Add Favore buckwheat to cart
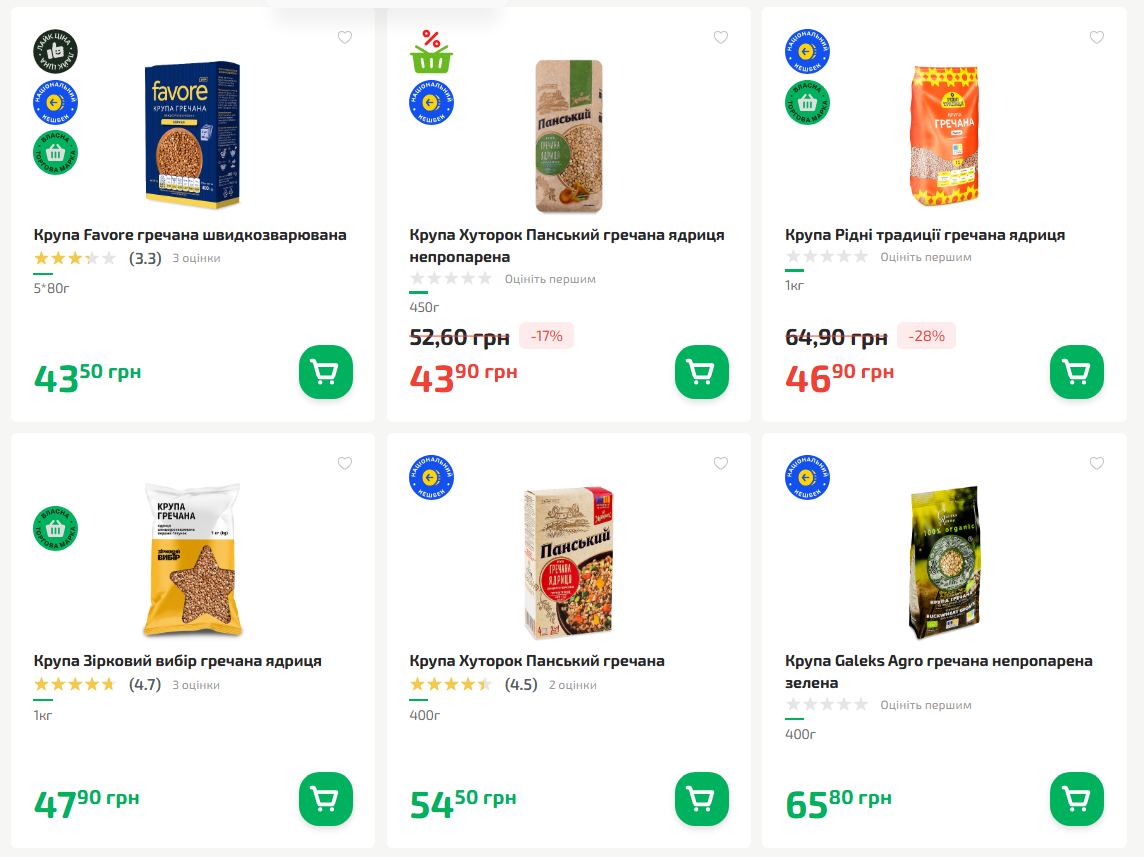This screenshot has height=857, width=1144. point(326,372)
